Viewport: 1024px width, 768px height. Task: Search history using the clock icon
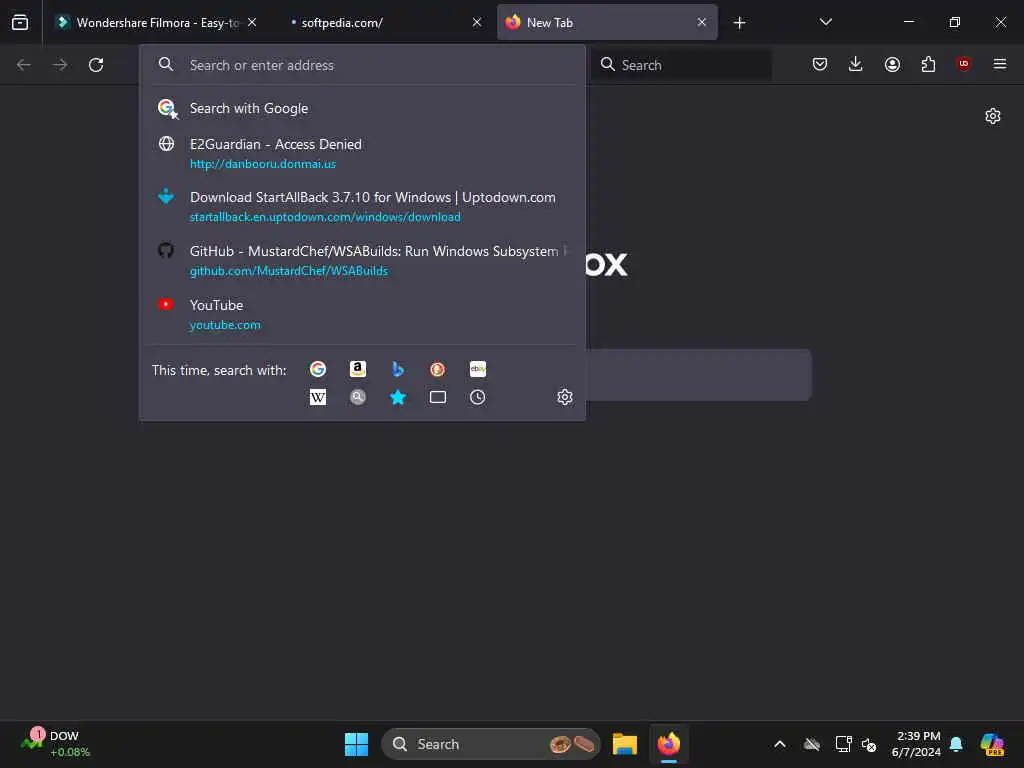[477, 397]
